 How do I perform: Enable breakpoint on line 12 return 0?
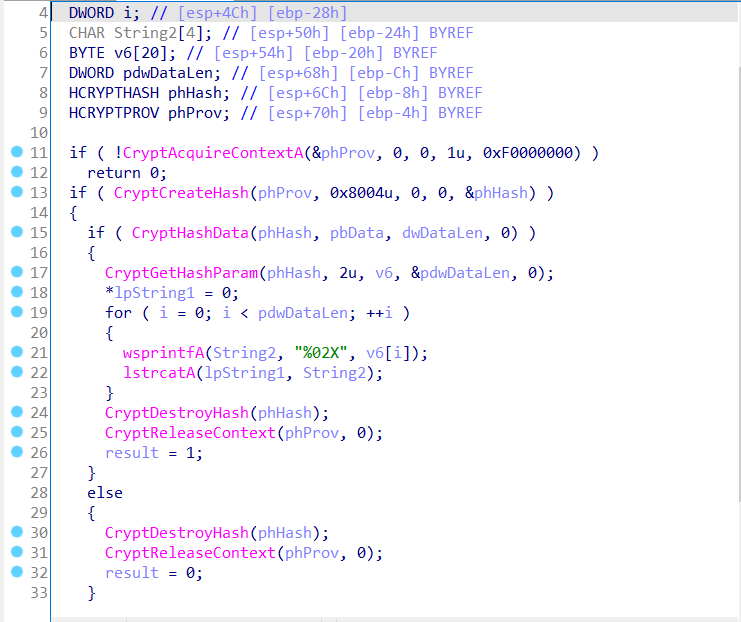[16, 172]
